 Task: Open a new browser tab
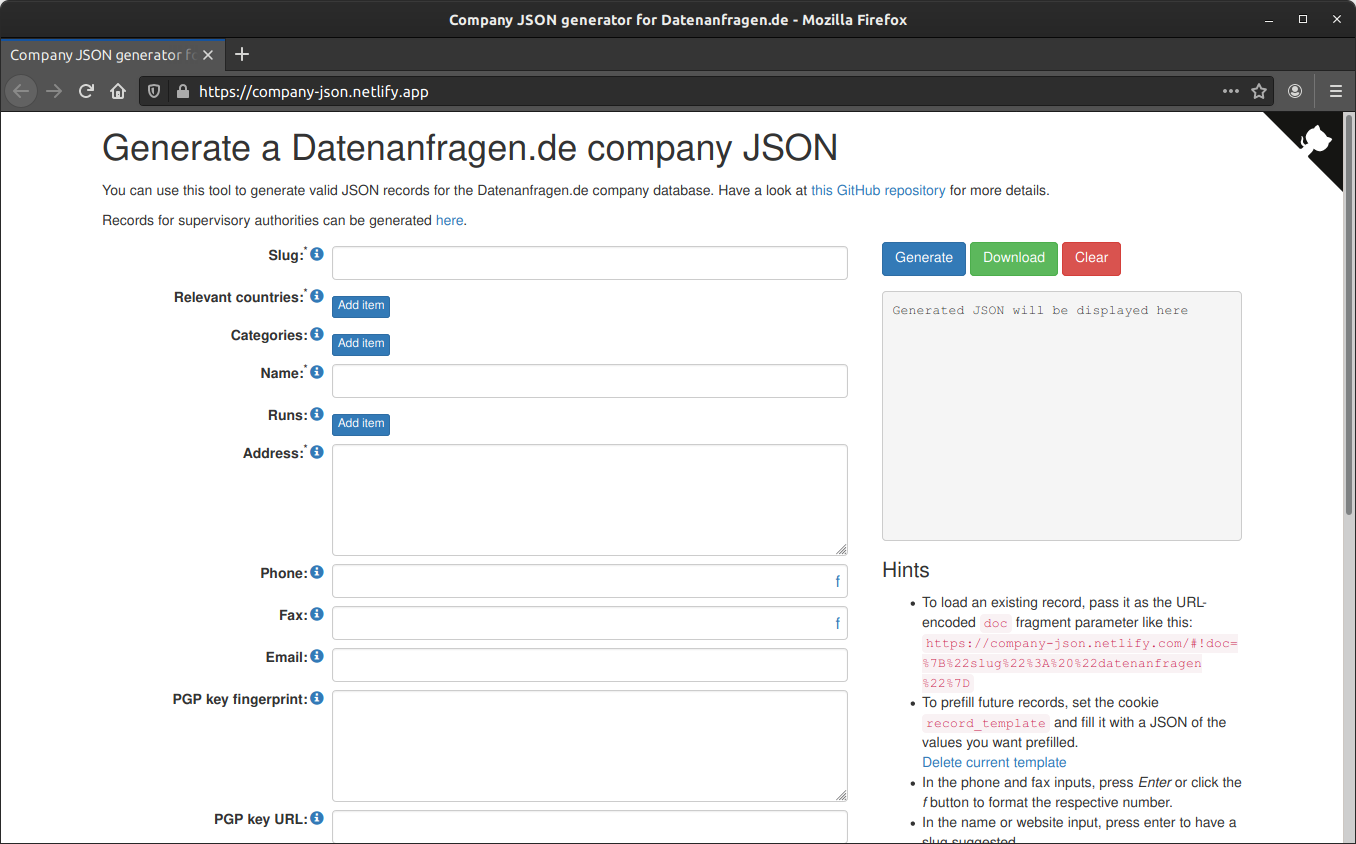coord(242,55)
